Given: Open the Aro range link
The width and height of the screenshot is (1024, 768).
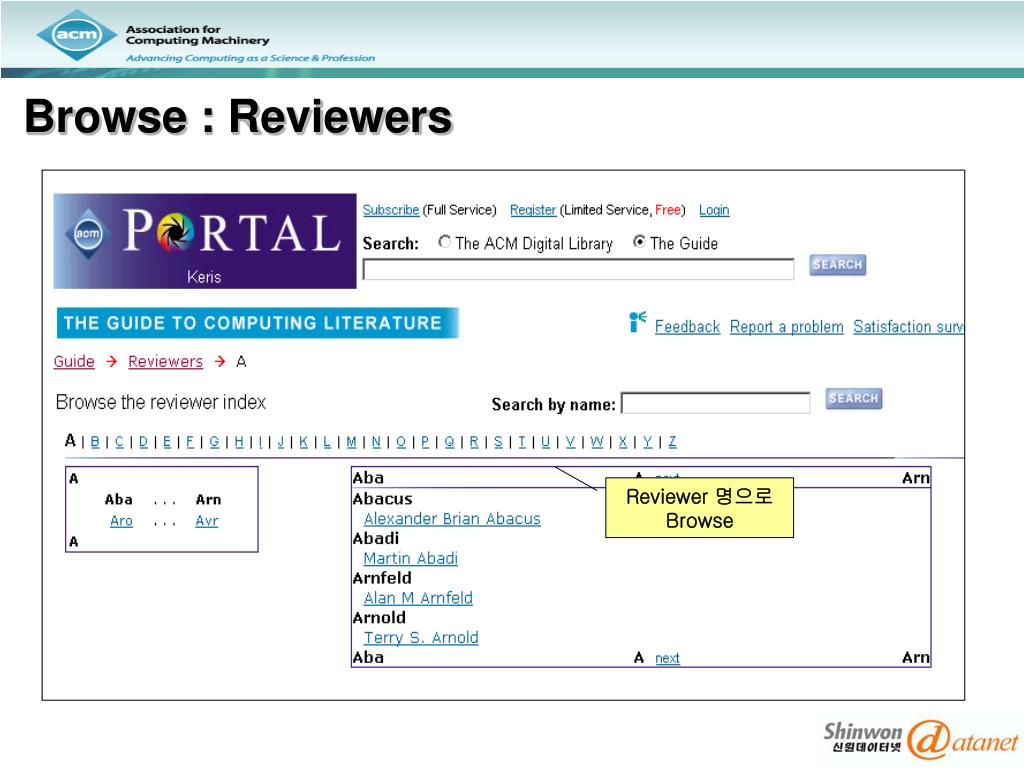Looking at the screenshot, I should 121,520.
